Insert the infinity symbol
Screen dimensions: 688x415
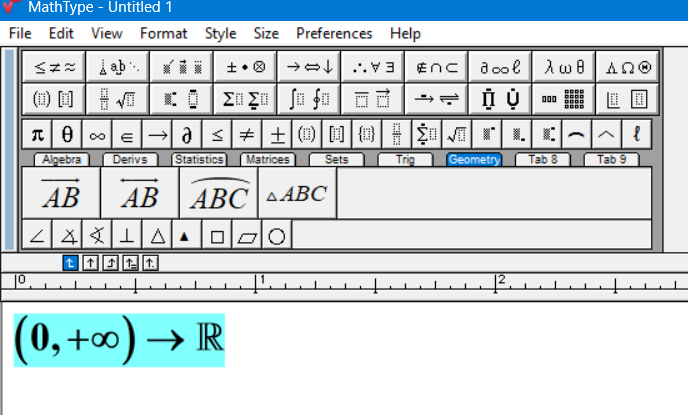tap(97, 134)
